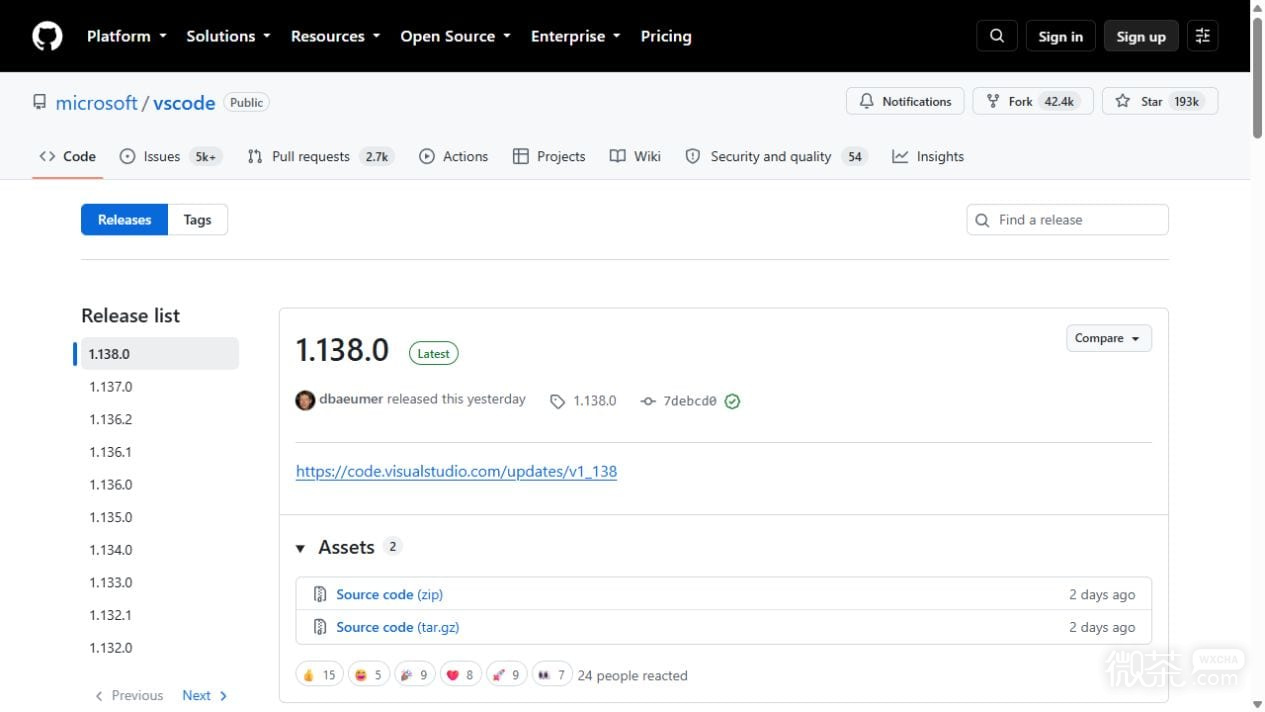Click the tag icon next to 1.138.0
The height and width of the screenshot is (712, 1265).
pyautogui.click(x=557, y=401)
